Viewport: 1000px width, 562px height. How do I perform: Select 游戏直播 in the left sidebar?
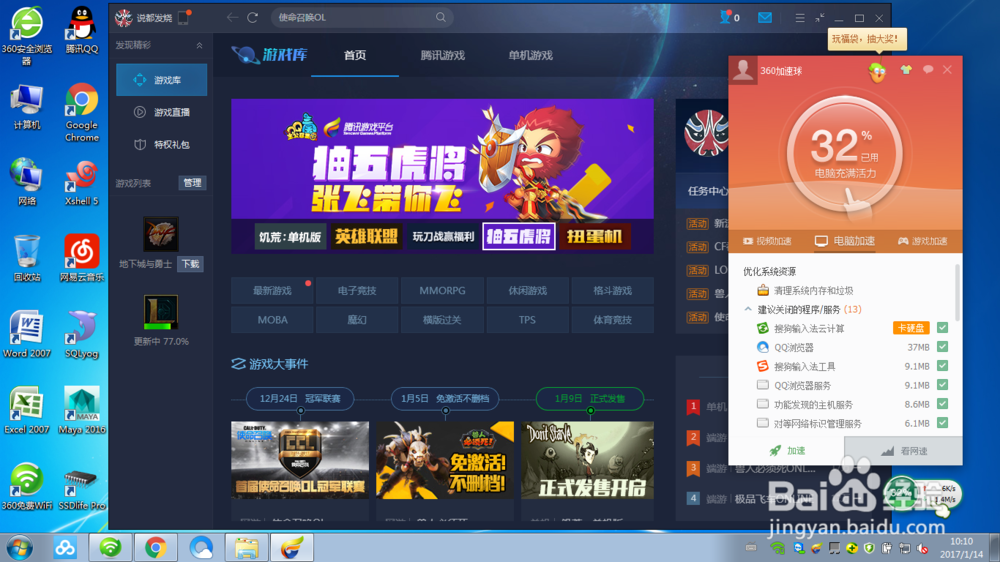[x=161, y=112]
